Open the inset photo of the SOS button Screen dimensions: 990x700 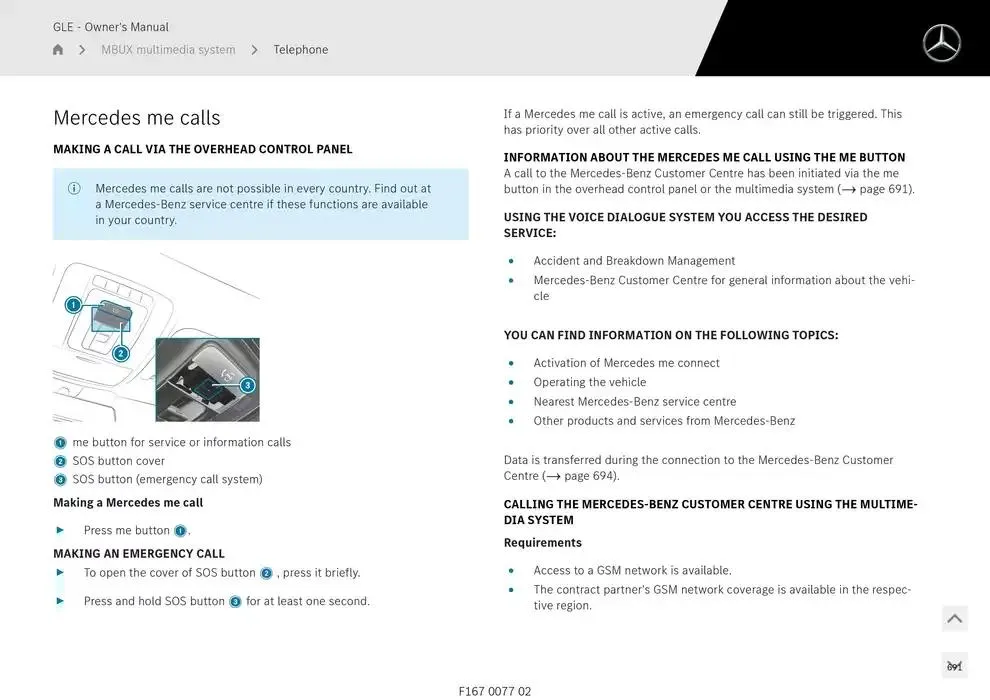[207, 379]
